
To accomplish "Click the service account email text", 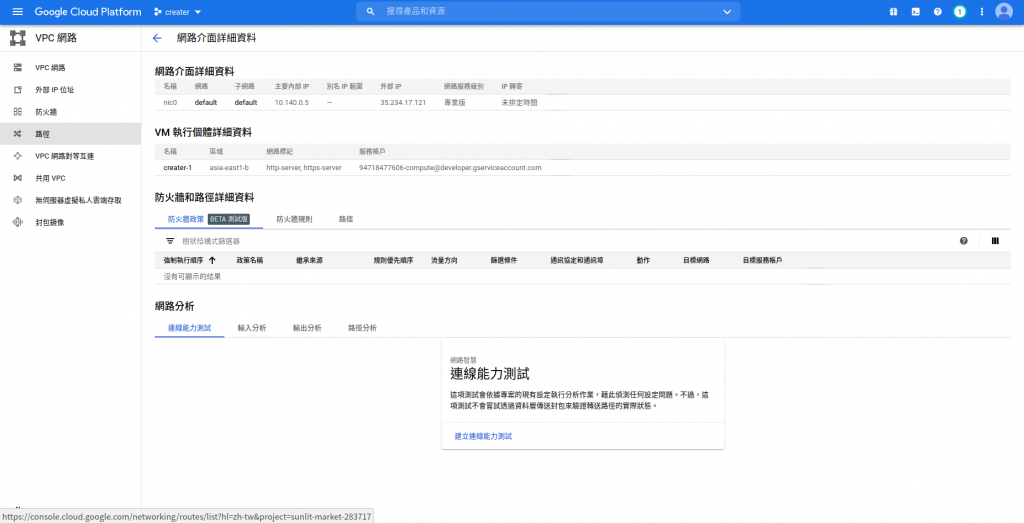I will [x=450, y=168].
